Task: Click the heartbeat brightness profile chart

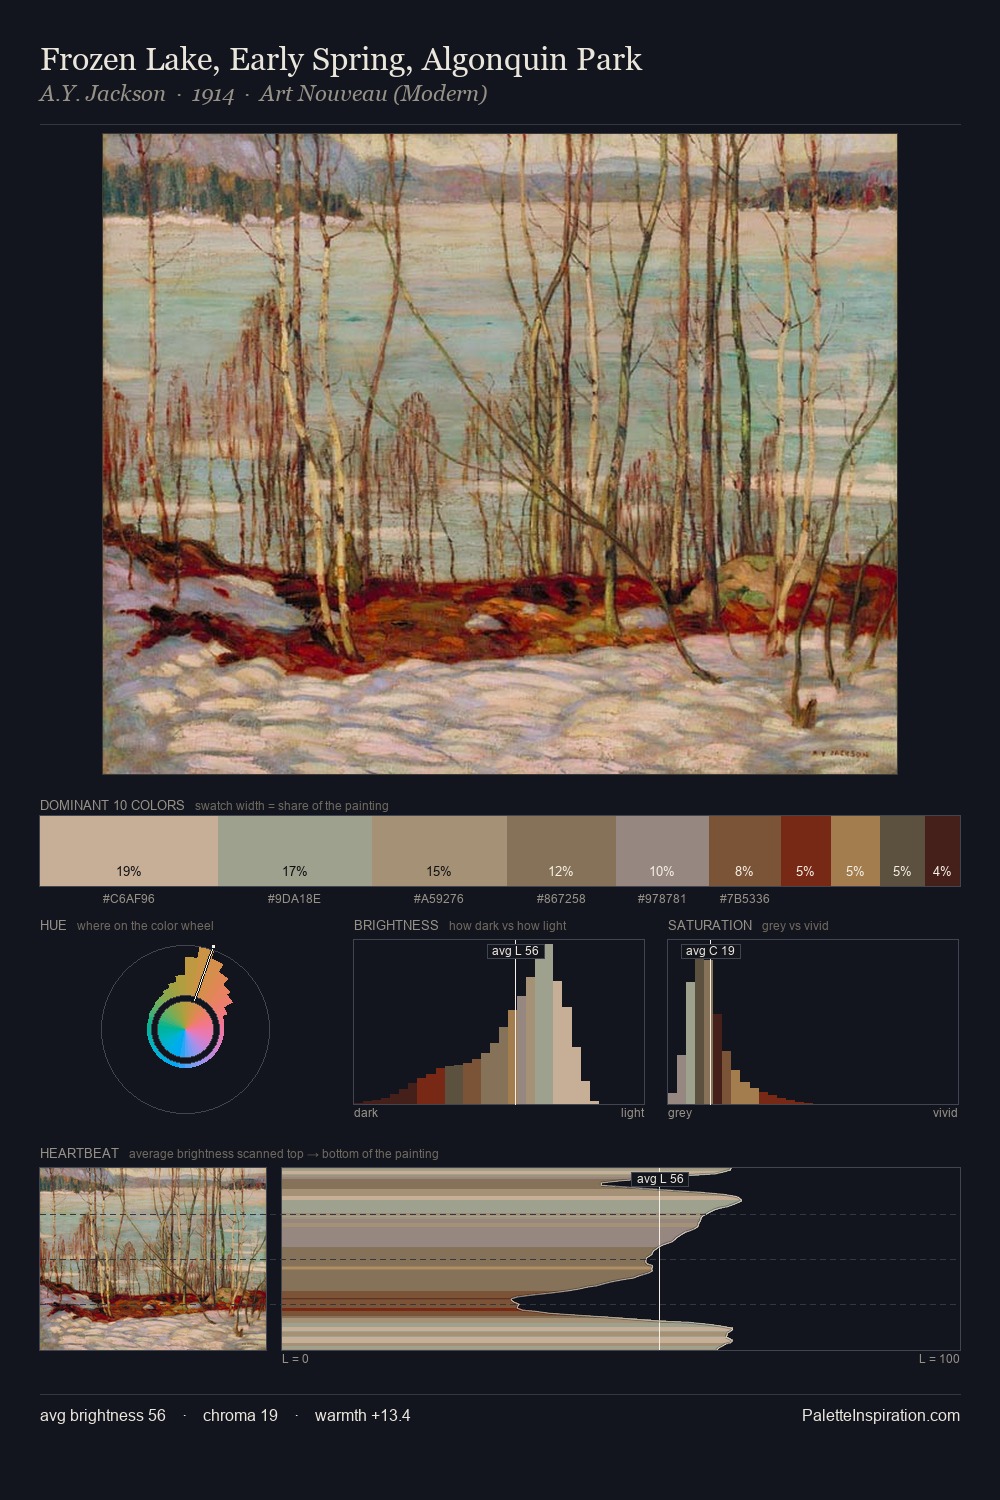Action: click(x=621, y=1259)
